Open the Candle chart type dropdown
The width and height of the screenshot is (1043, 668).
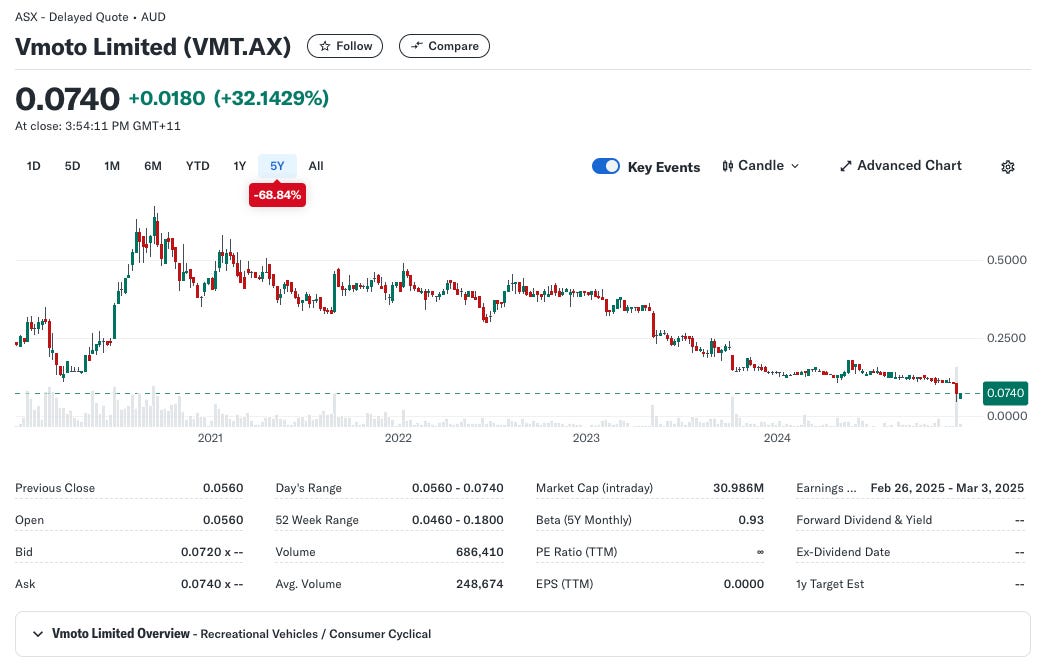(761, 166)
